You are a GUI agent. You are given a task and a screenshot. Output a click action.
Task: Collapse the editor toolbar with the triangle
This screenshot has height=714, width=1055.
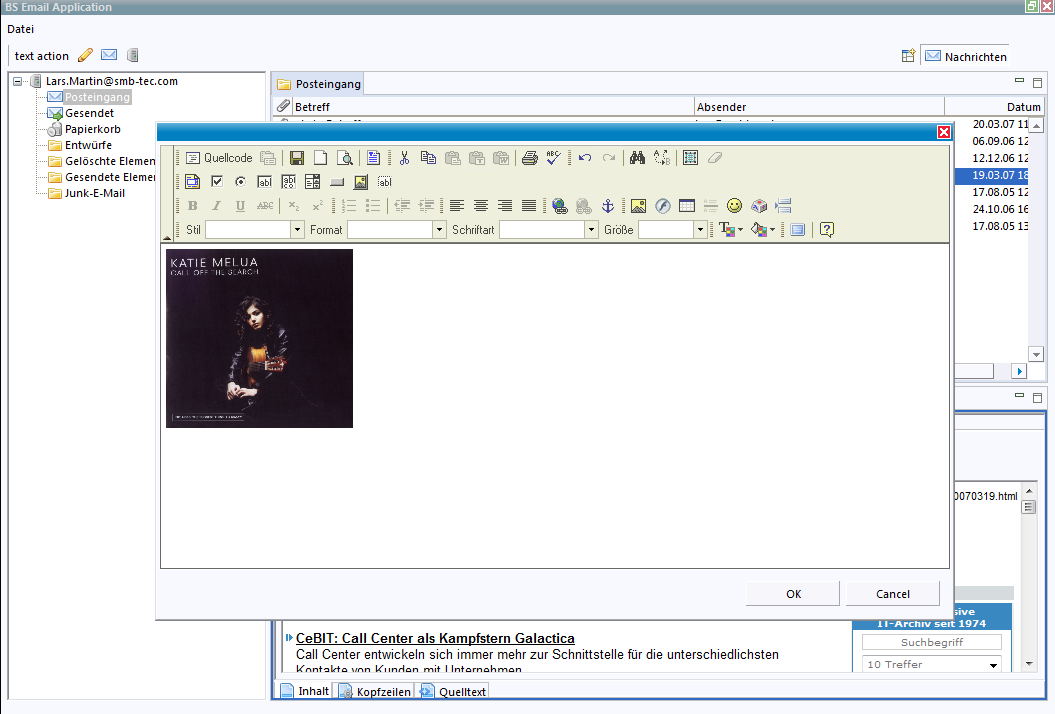click(166, 238)
